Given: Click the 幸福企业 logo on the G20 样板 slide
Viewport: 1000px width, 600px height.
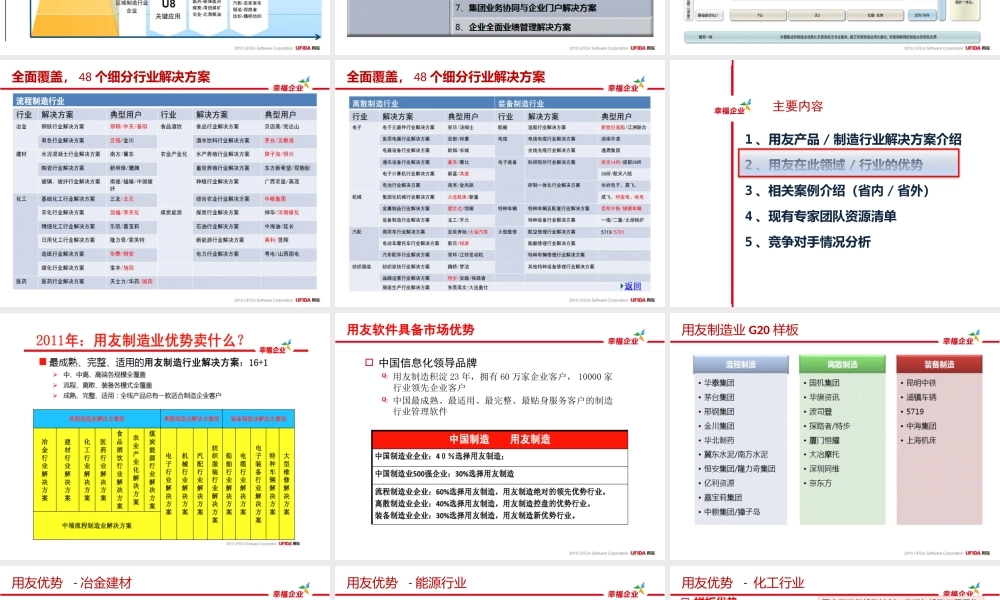Looking at the screenshot, I should click(962, 338).
